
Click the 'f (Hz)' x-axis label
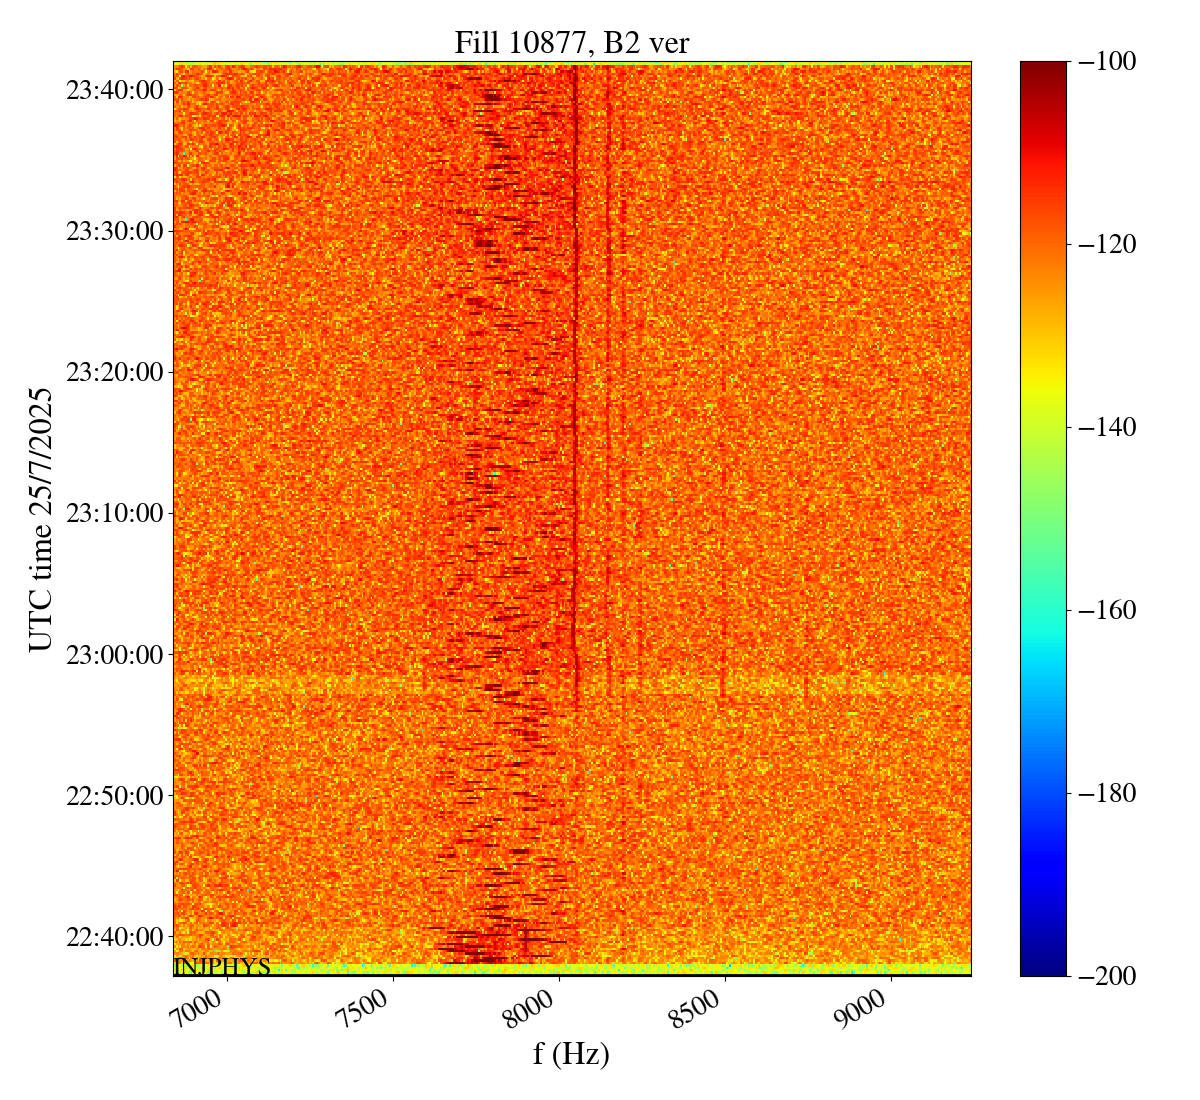(x=571, y=1053)
